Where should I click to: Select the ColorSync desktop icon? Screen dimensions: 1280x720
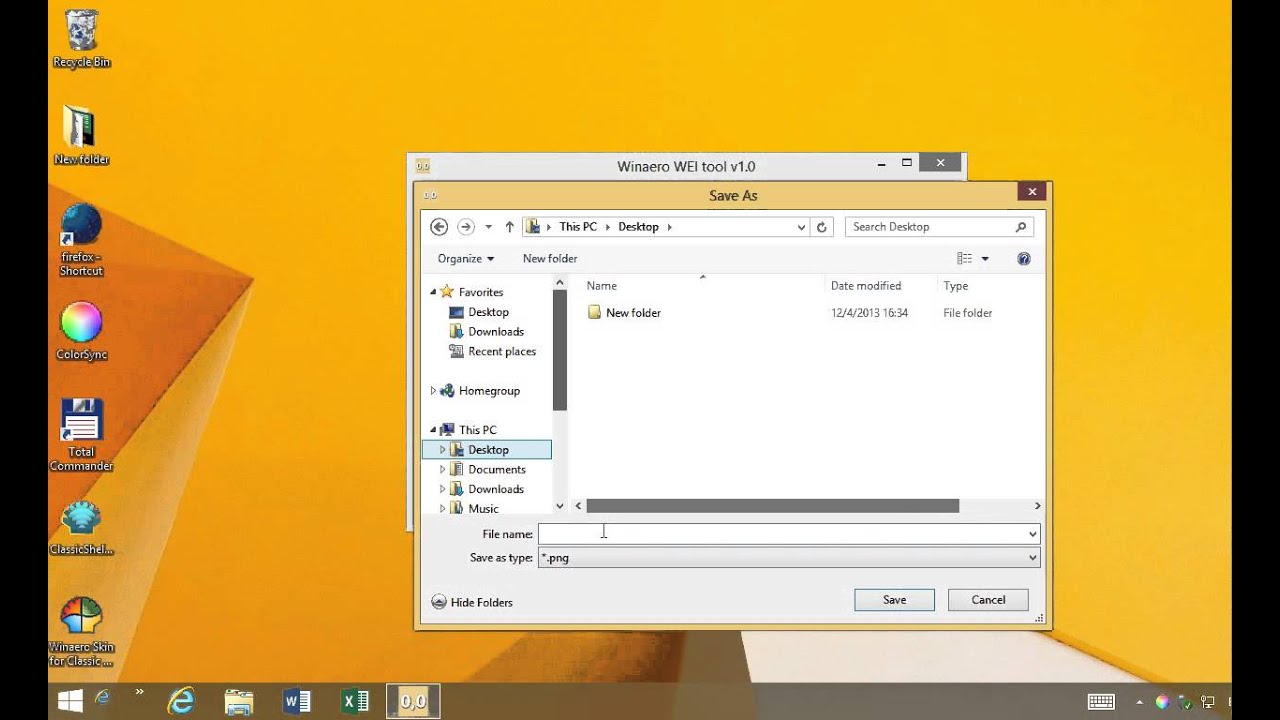point(81,332)
